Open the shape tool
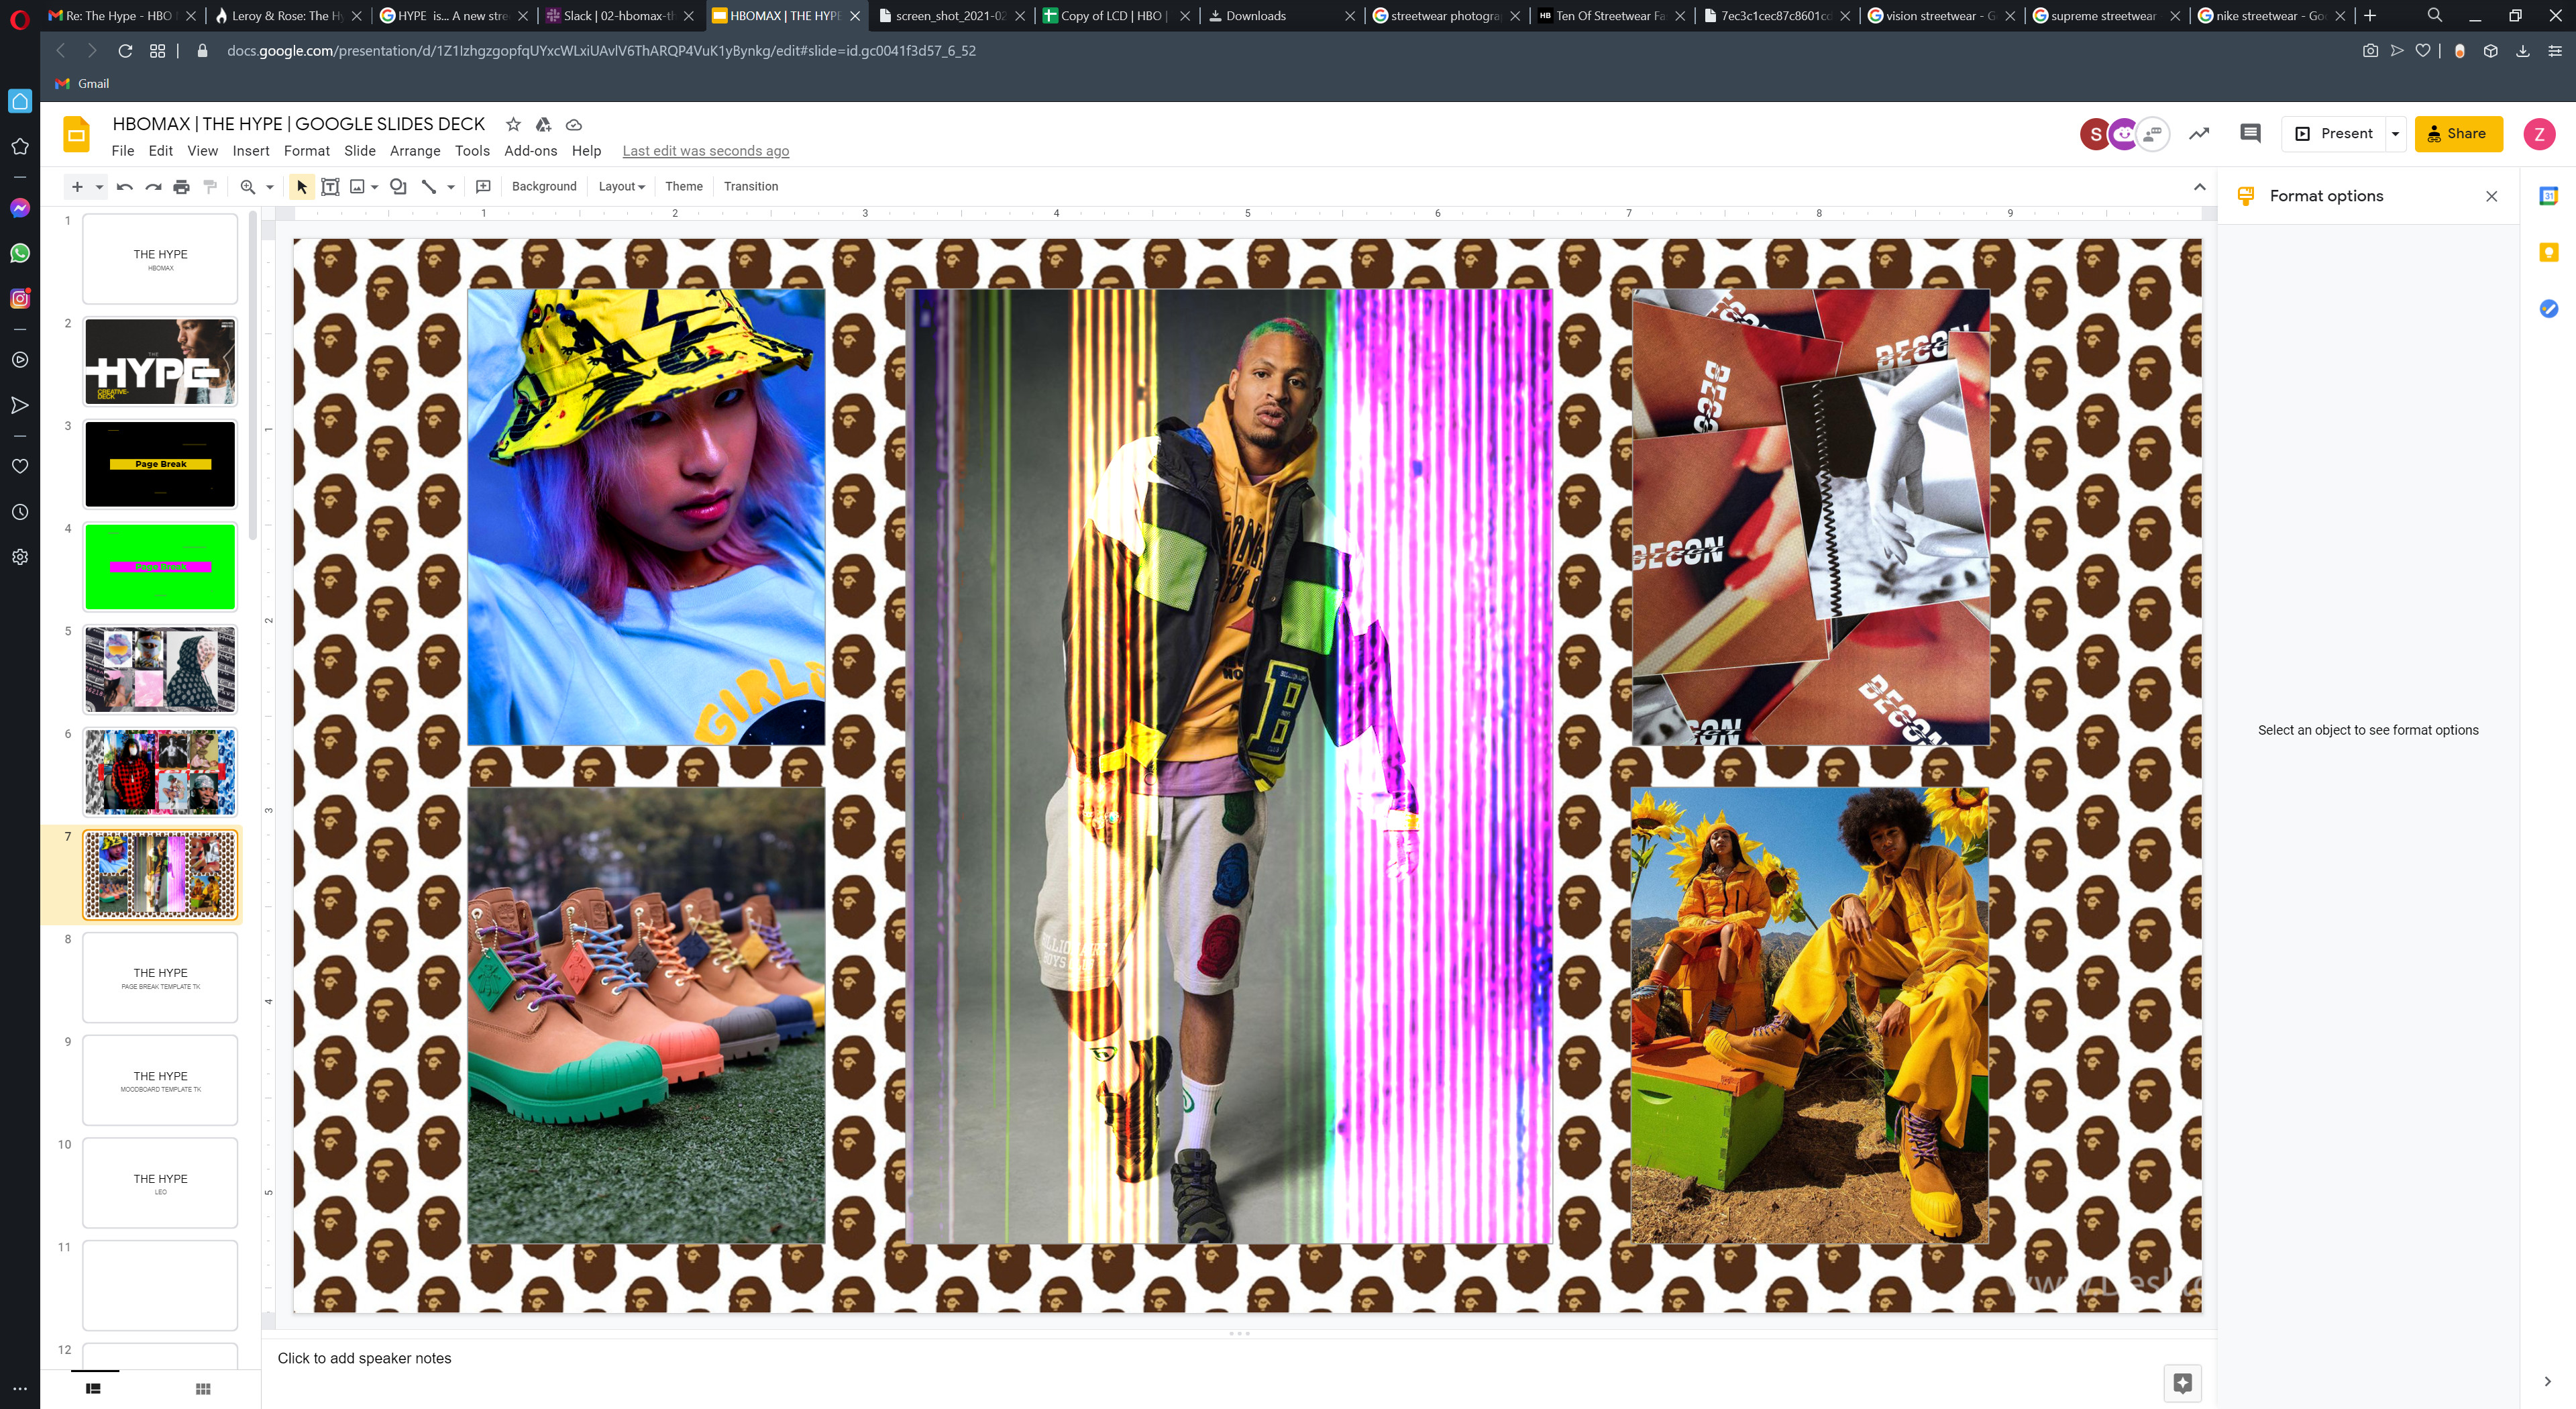Image resolution: width=2576 pixels, height=1409 pixels. point(398,186)
